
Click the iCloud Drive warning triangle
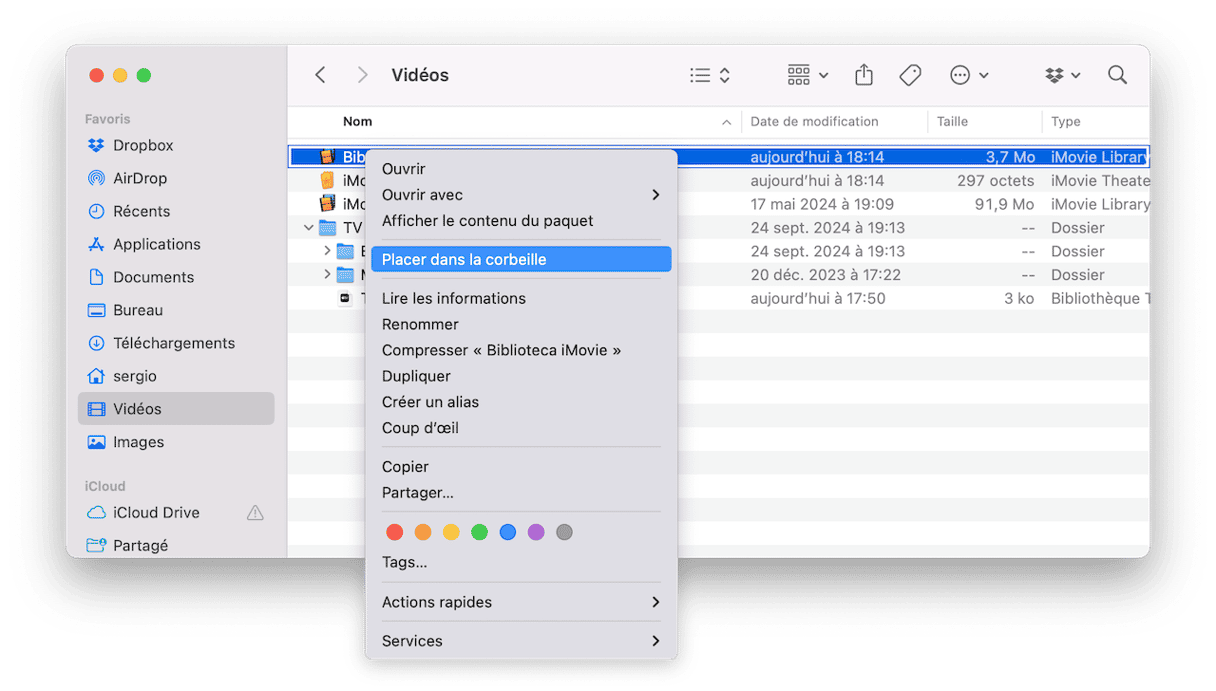click(x=255, y=512)
